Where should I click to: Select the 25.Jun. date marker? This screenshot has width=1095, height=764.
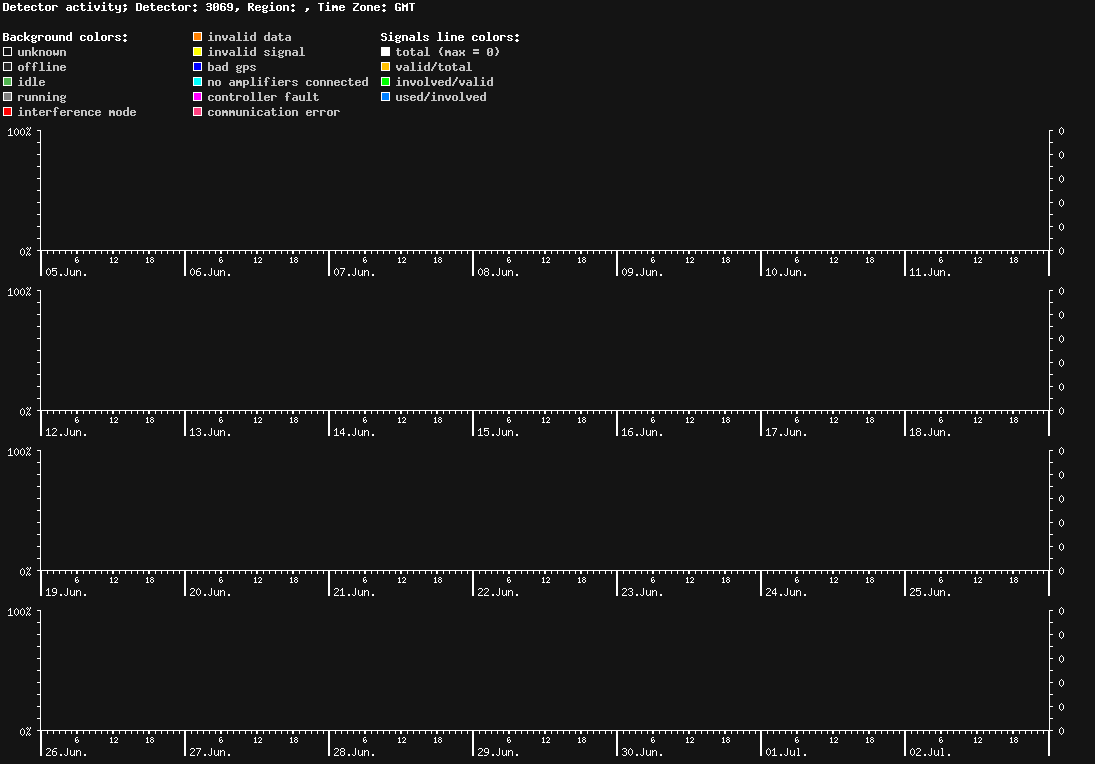point(930,592)
